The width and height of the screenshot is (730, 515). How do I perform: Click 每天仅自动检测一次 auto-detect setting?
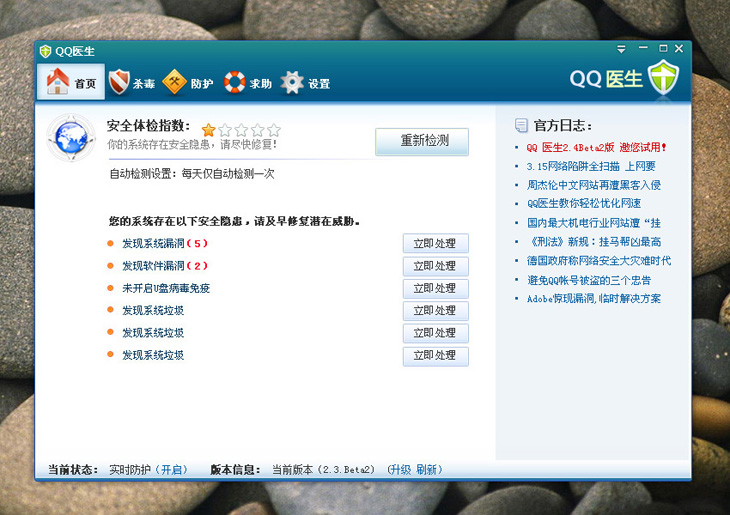(x=228, y=174)
